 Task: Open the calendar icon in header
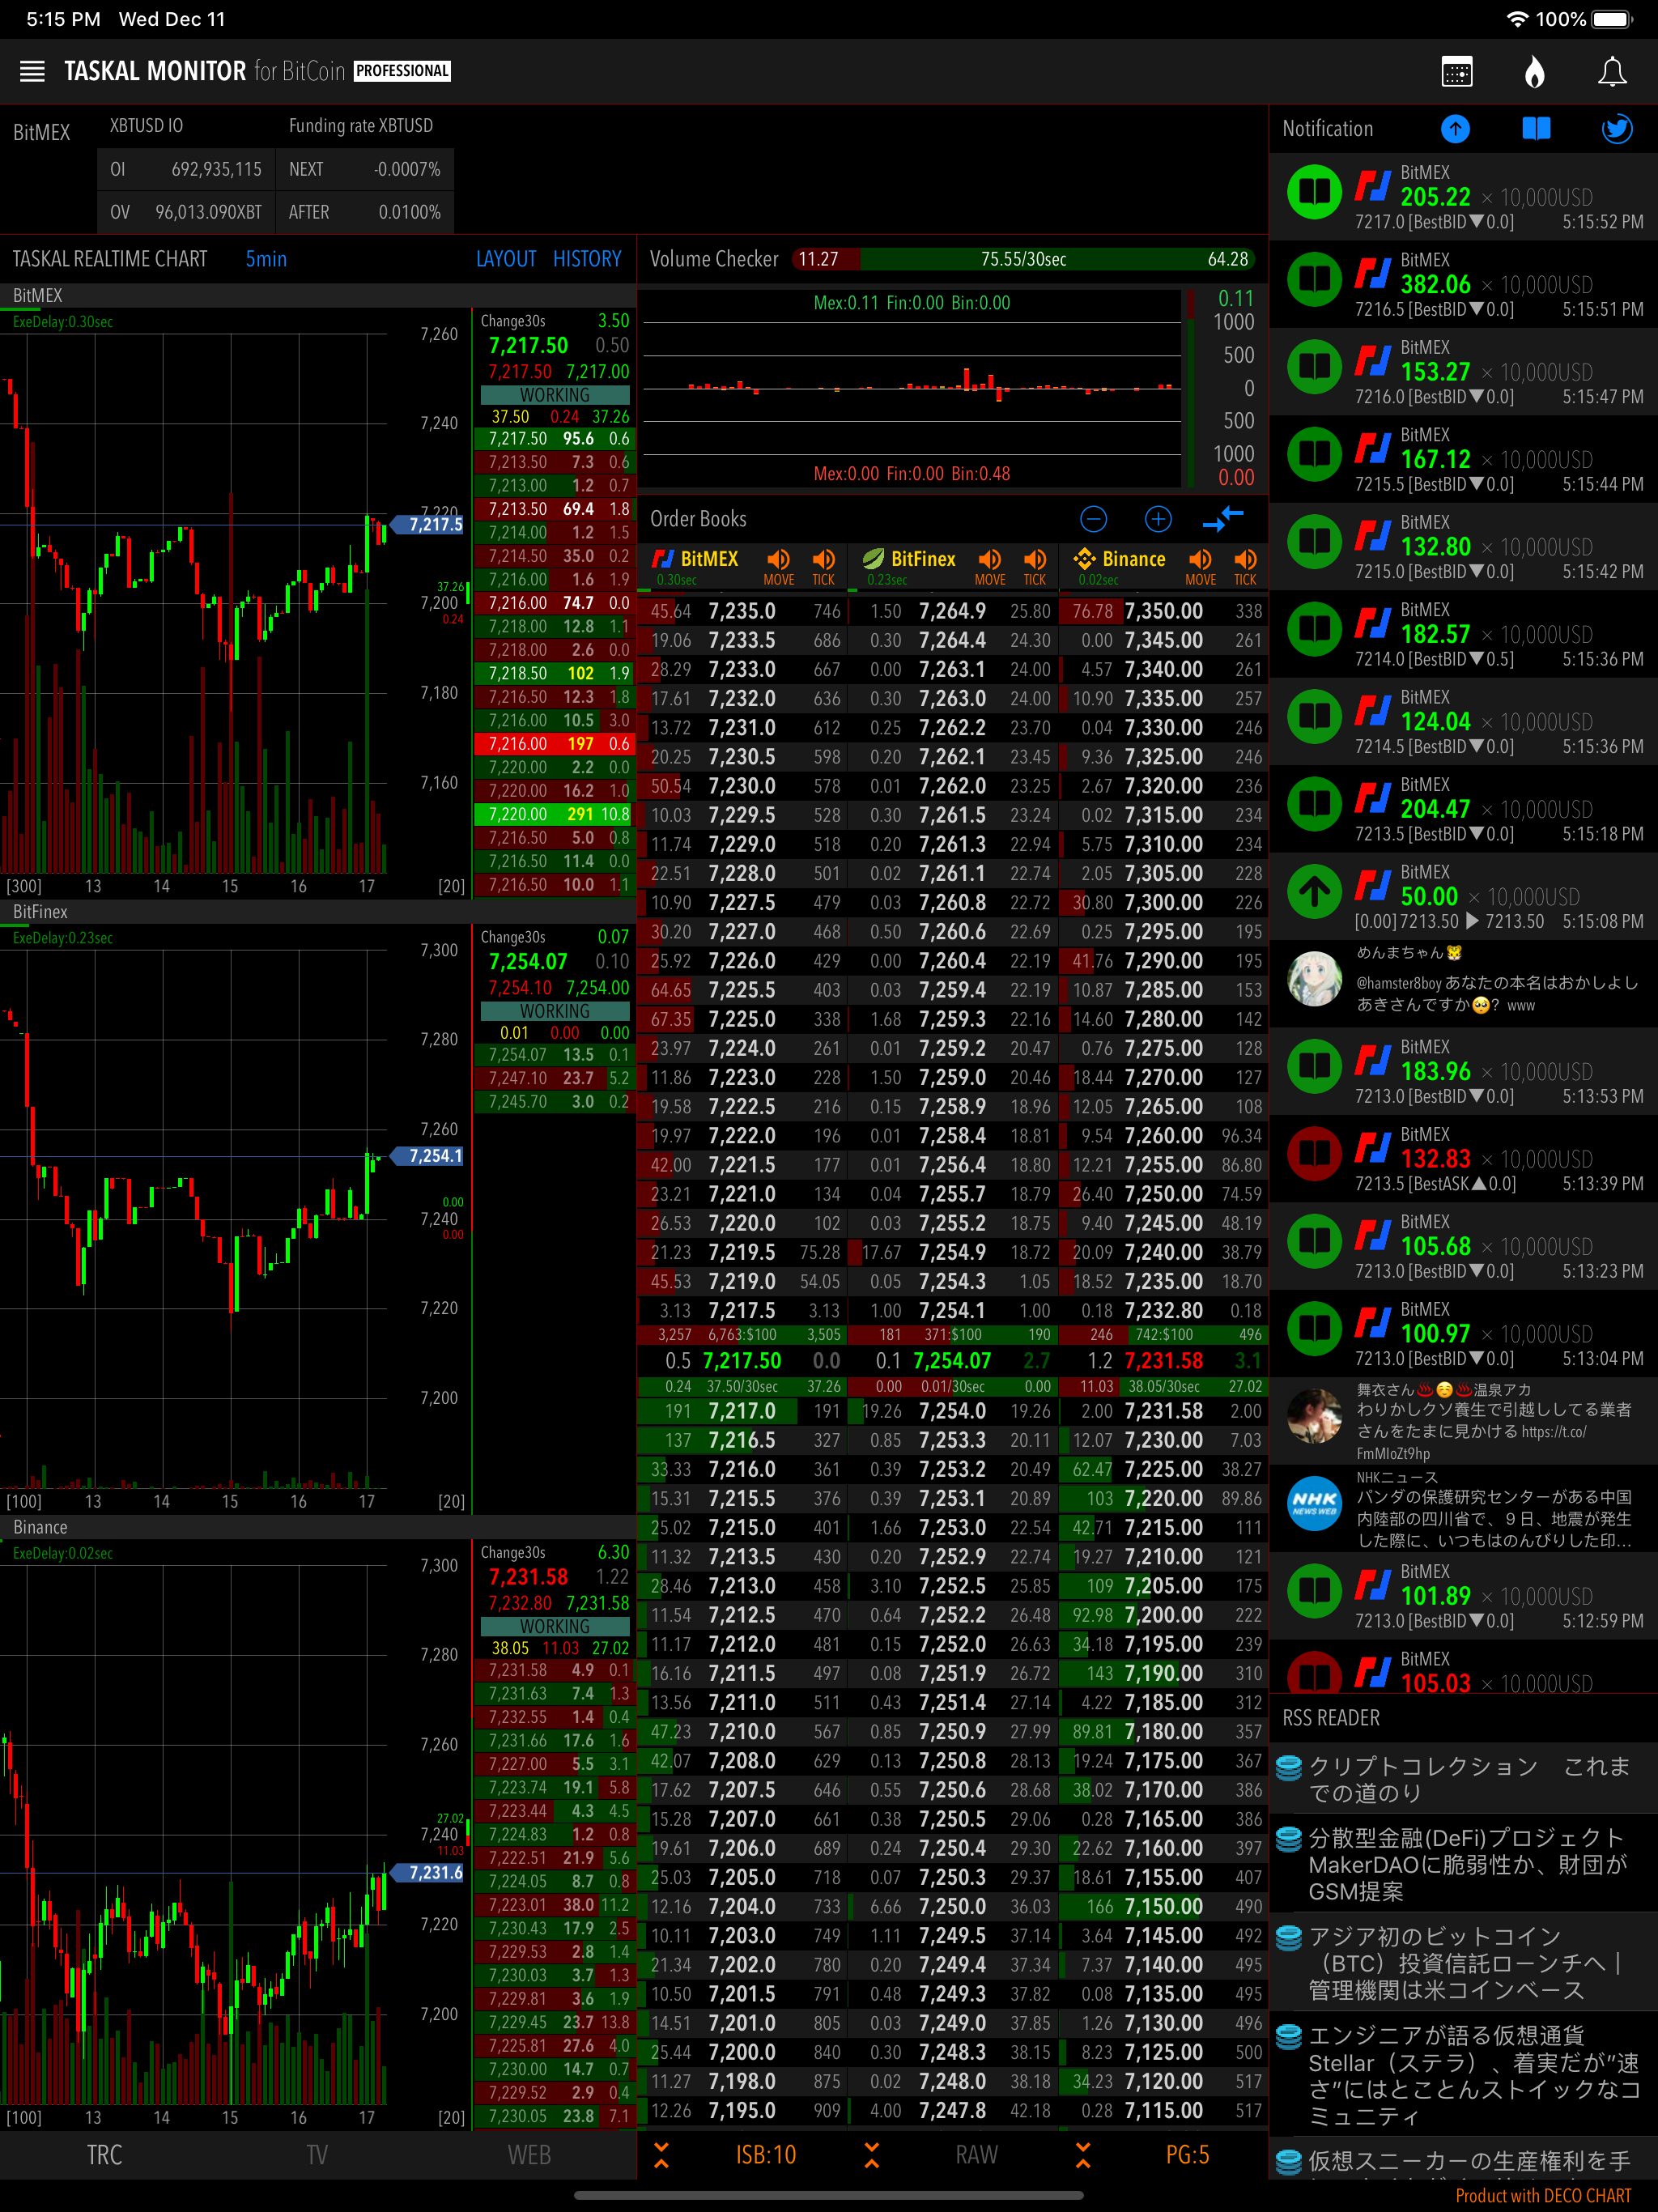1457,72
